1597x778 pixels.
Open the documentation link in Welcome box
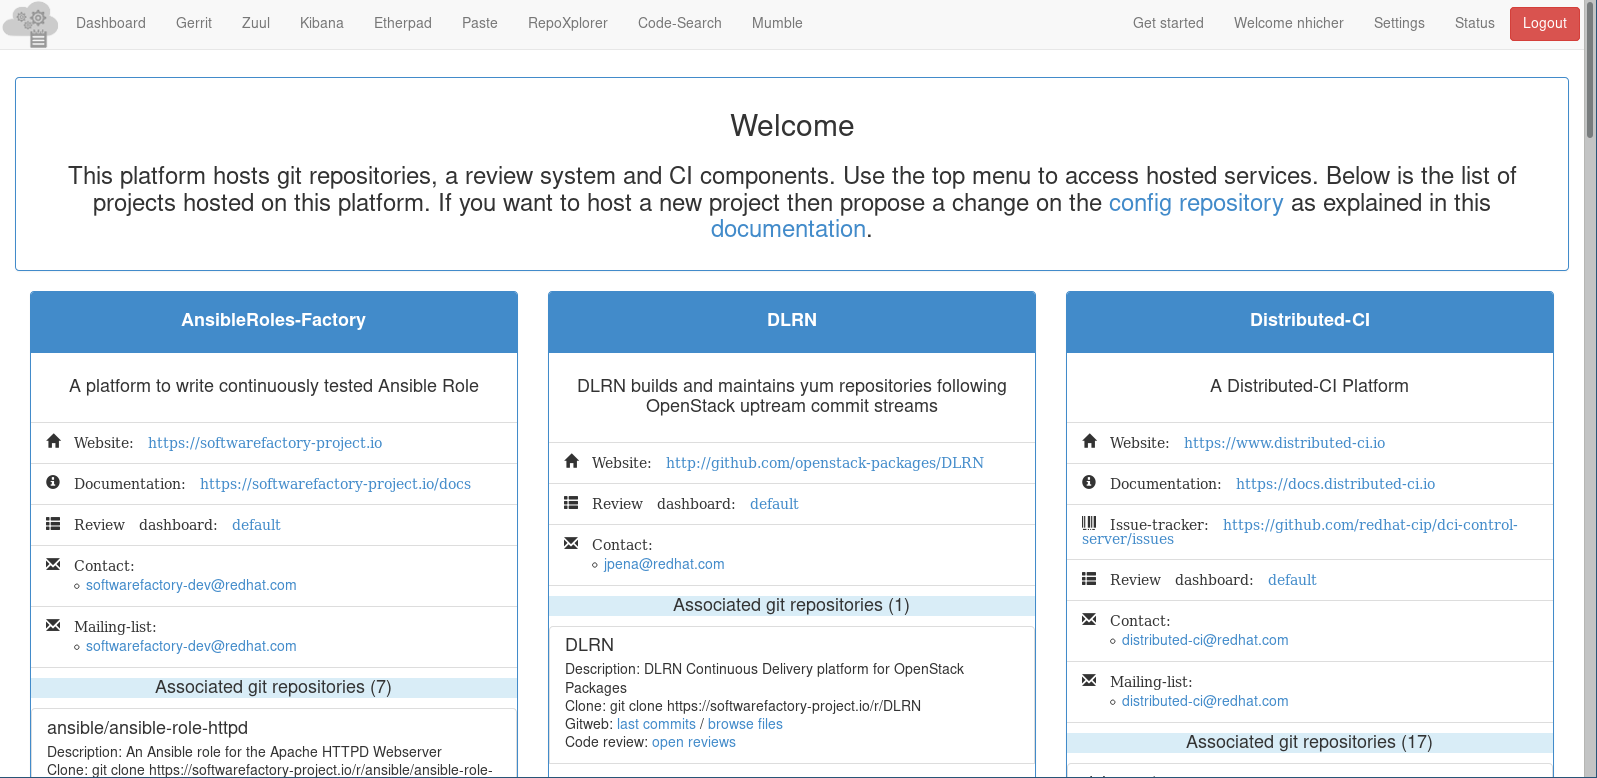click(x=788, y=229)
